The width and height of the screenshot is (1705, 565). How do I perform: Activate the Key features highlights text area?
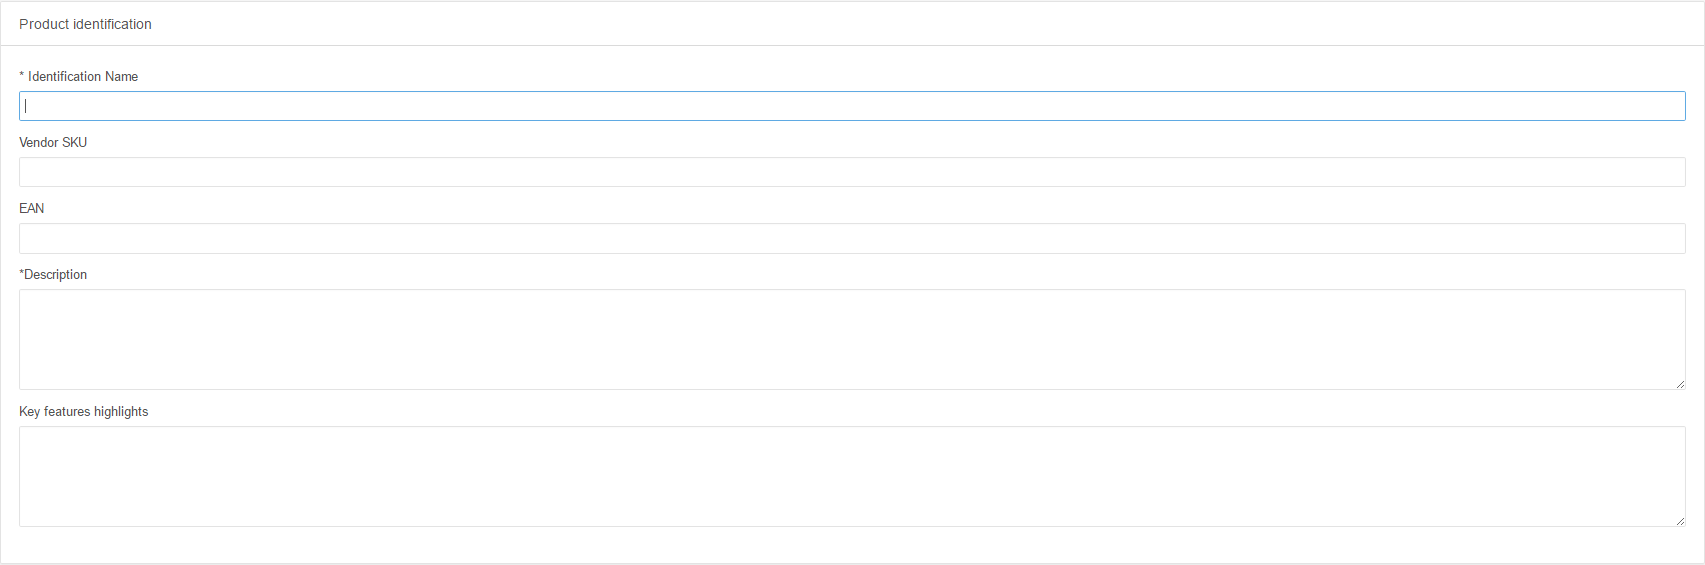click(x=852, y=476)
